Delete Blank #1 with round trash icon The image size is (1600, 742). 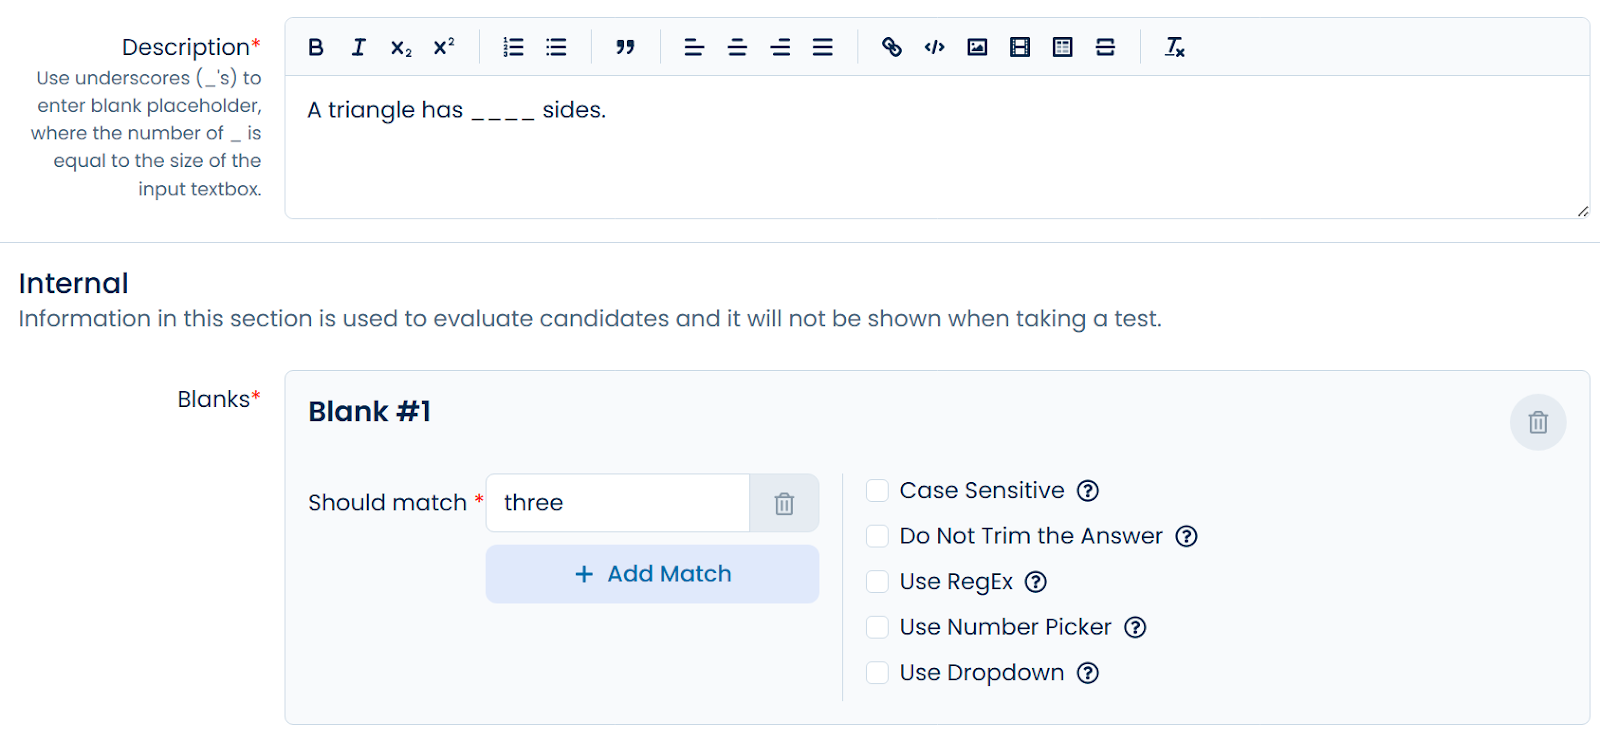point(1538,422)
